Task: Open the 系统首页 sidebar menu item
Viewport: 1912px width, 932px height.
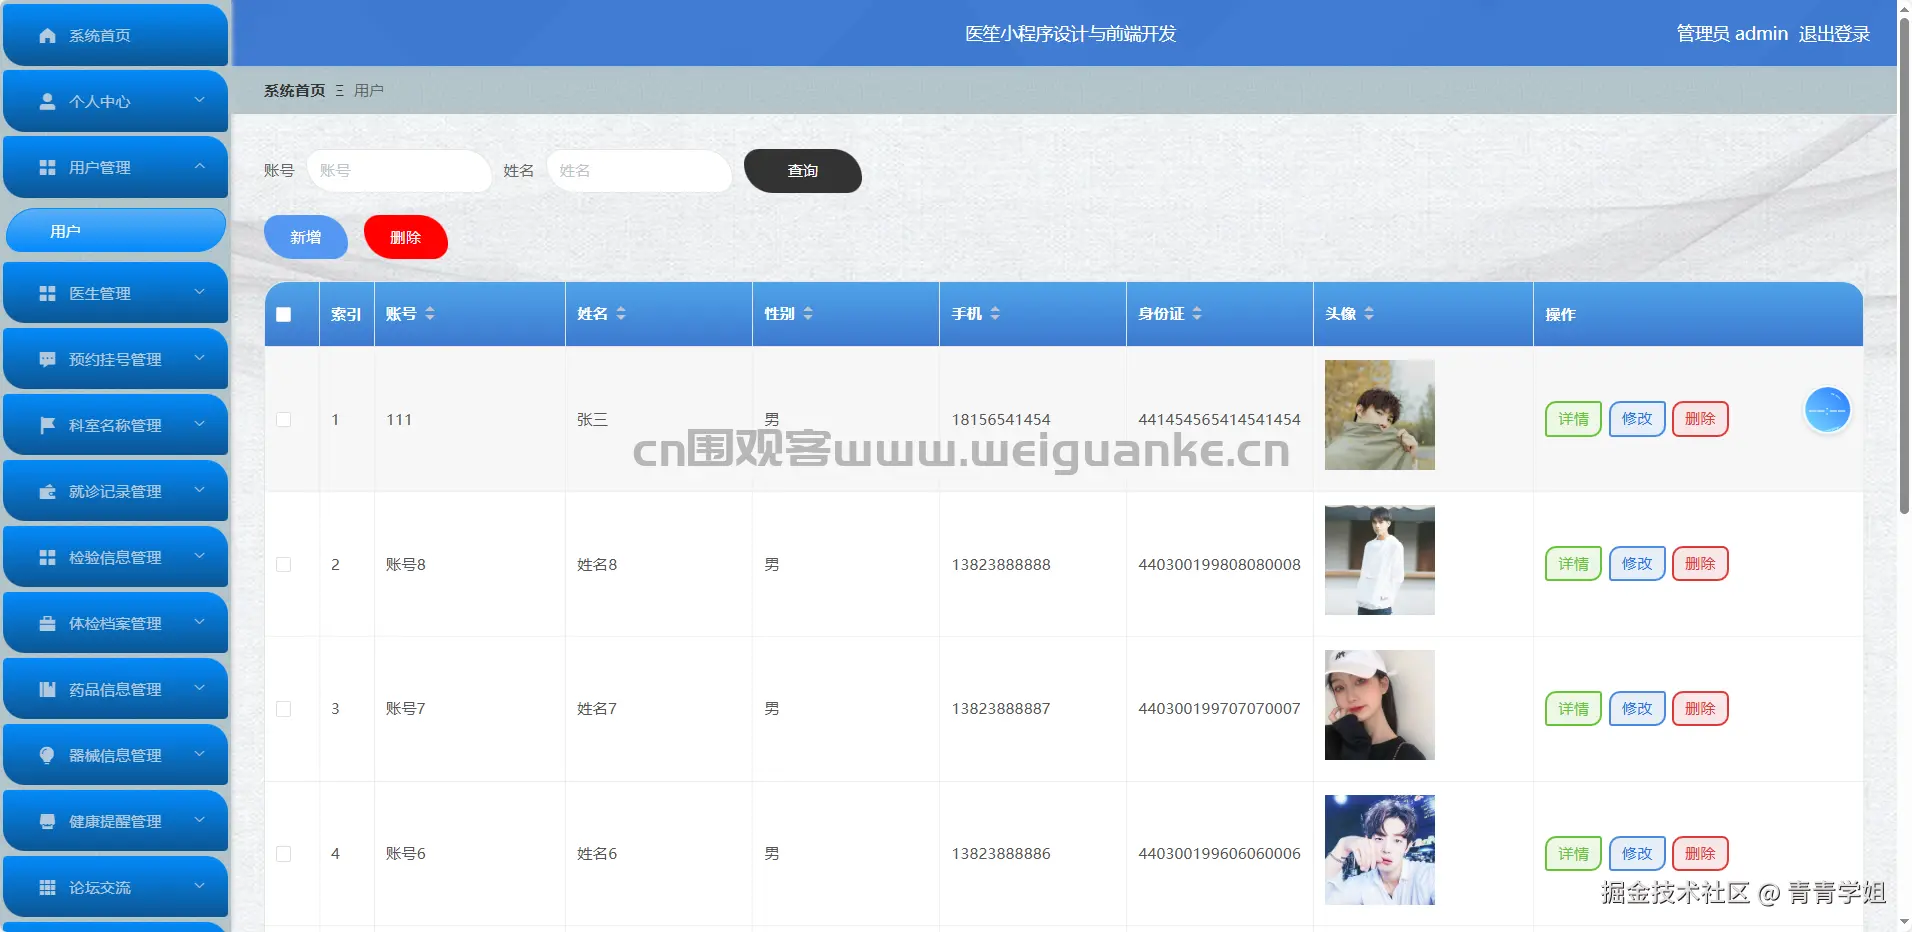Action: pos(116,35)
